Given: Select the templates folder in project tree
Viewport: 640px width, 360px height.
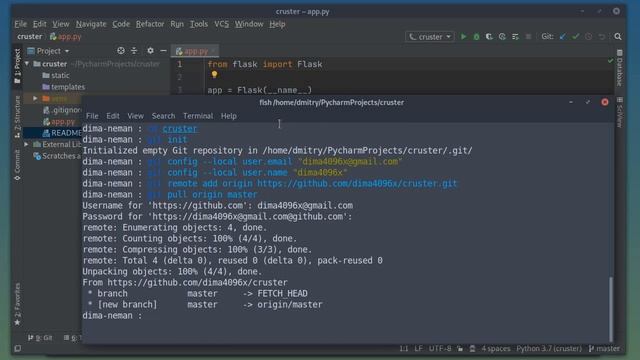Looking at the screenshot, I should [x=64, y=87].
